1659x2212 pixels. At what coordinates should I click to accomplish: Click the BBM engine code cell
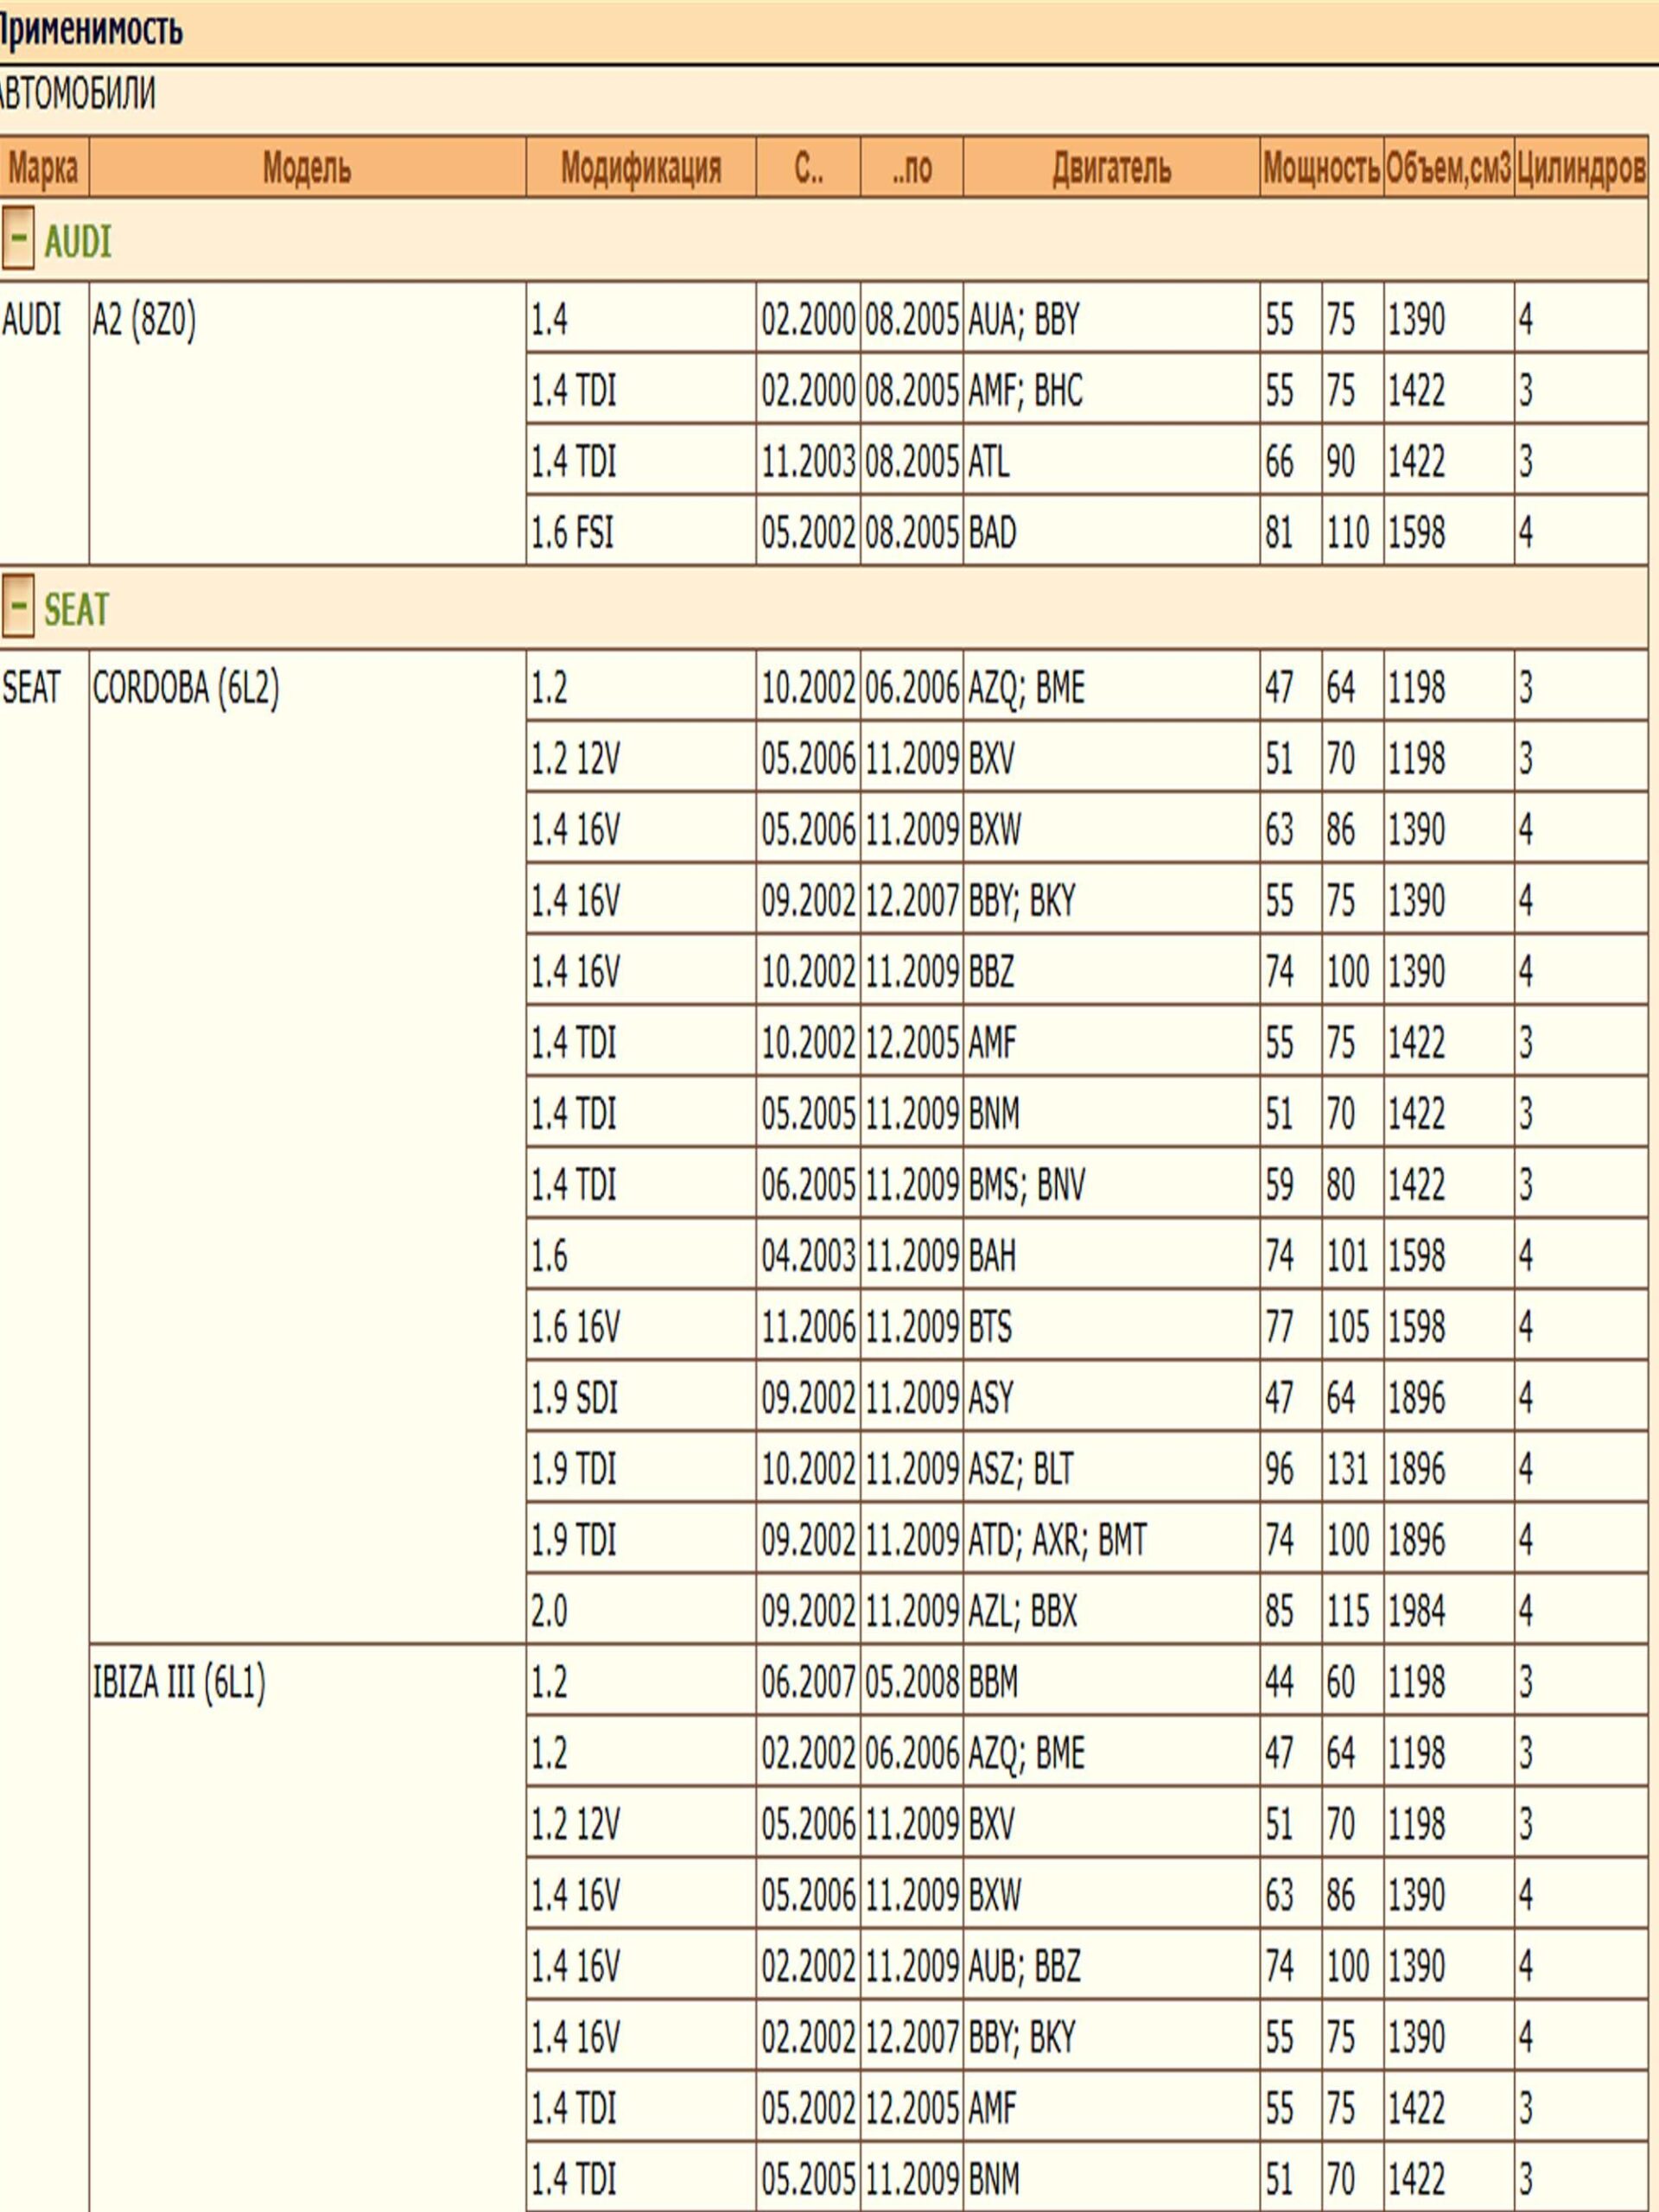[x=993, y=1683]
